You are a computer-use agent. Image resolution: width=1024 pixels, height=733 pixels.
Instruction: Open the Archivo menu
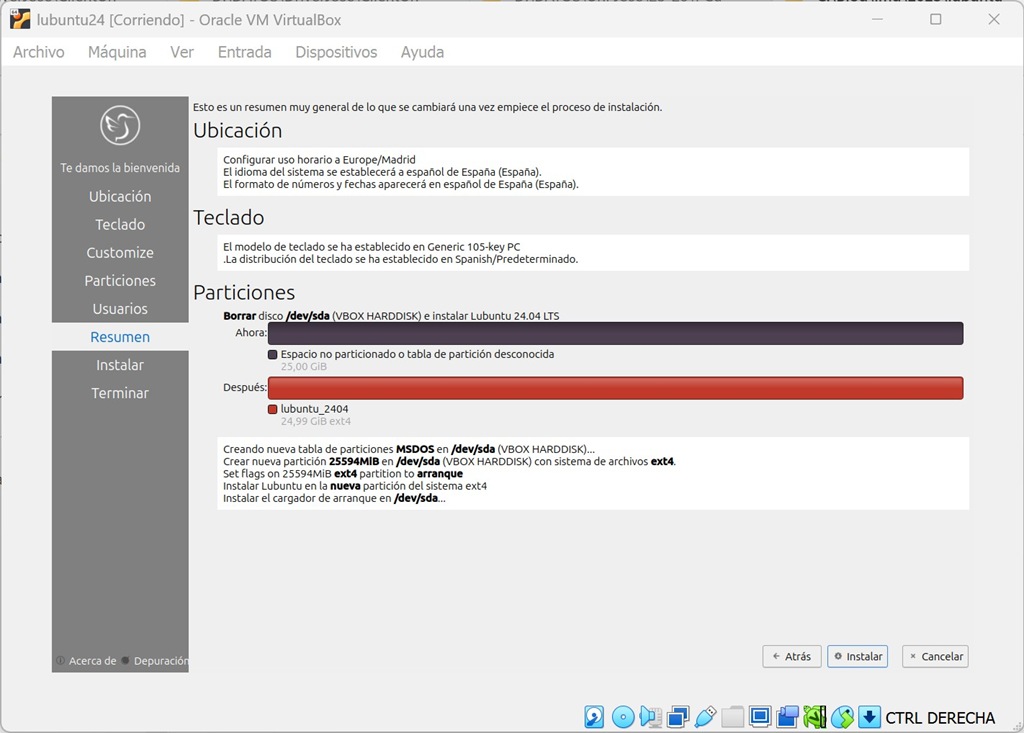coord(39,52)
